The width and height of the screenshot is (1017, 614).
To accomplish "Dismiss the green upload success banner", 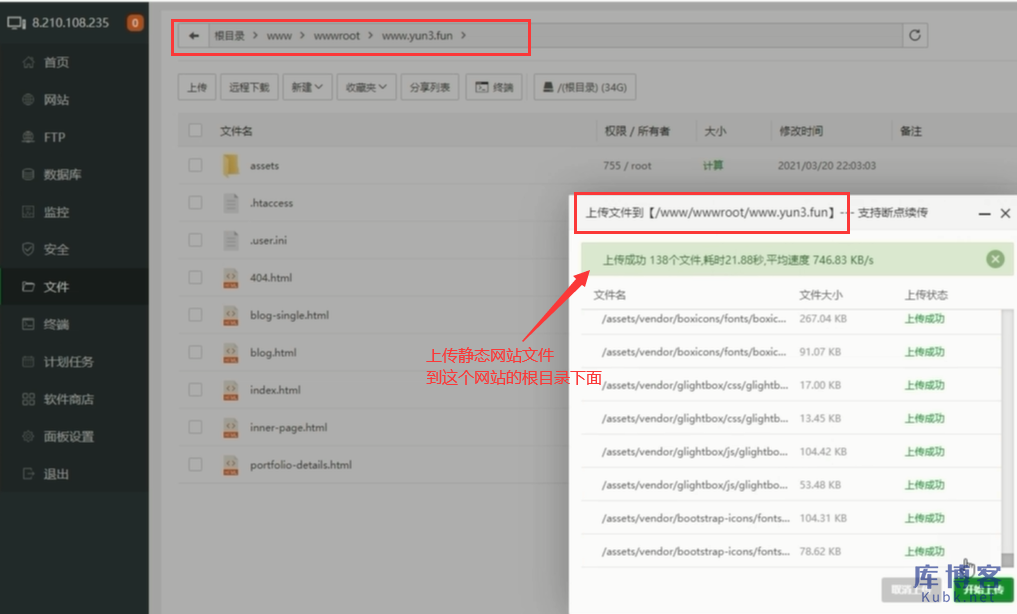I will [995, 259].
